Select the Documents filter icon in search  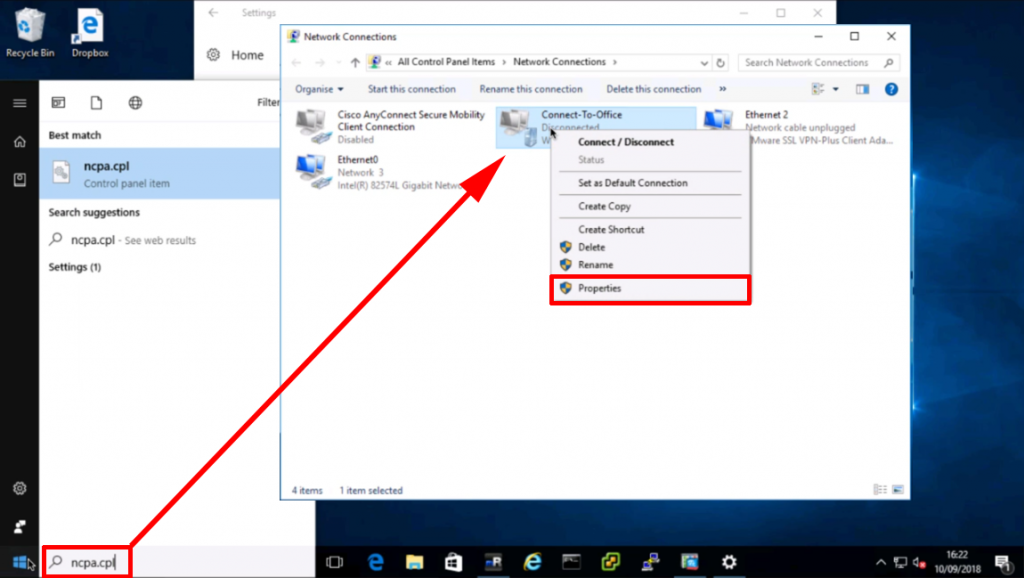pyautogui.click(x=97, y=102)
